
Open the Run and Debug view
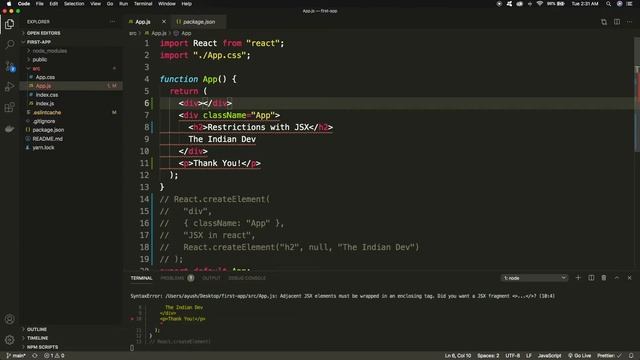click(9, 87)
